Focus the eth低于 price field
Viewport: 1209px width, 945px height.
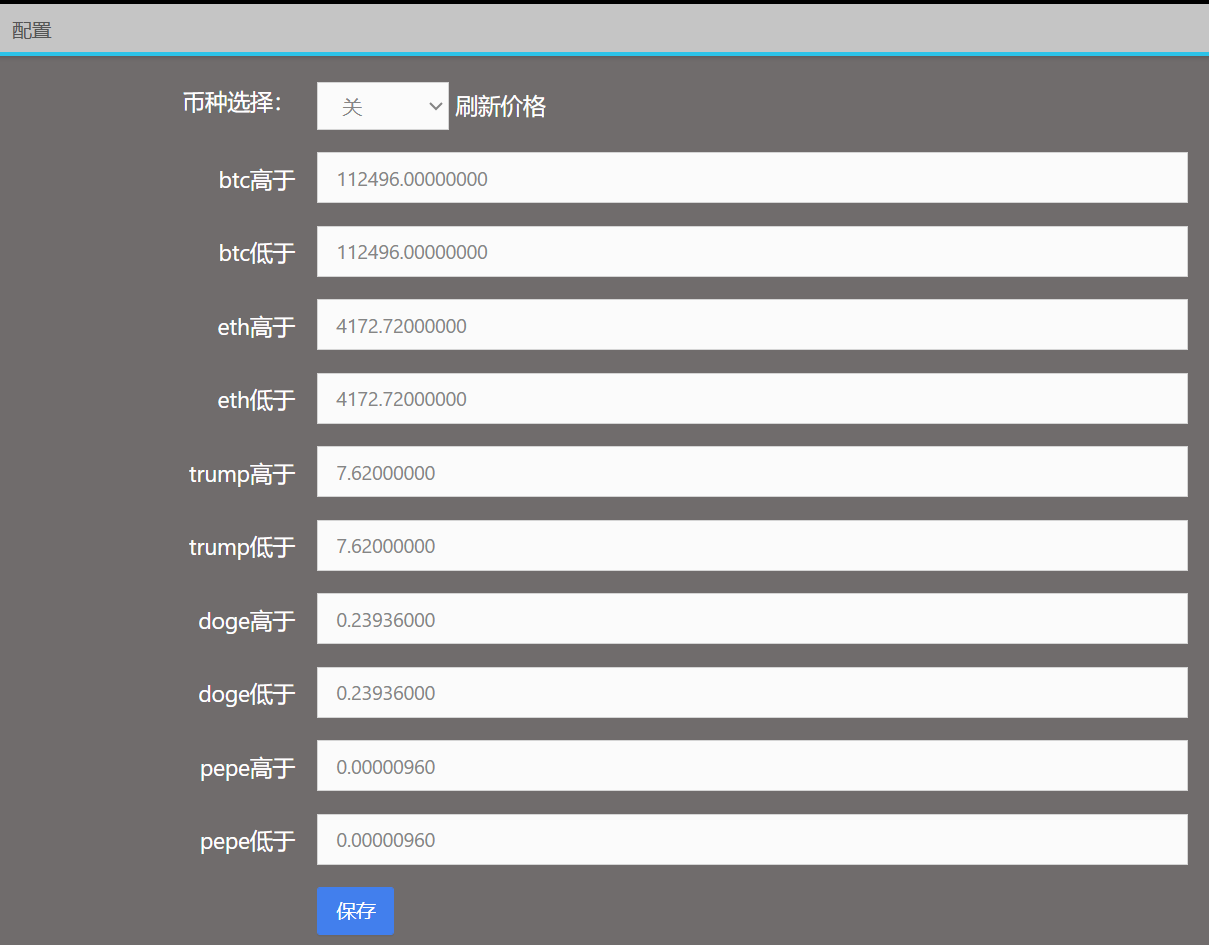pyautogui.click(x=751, y=399)
